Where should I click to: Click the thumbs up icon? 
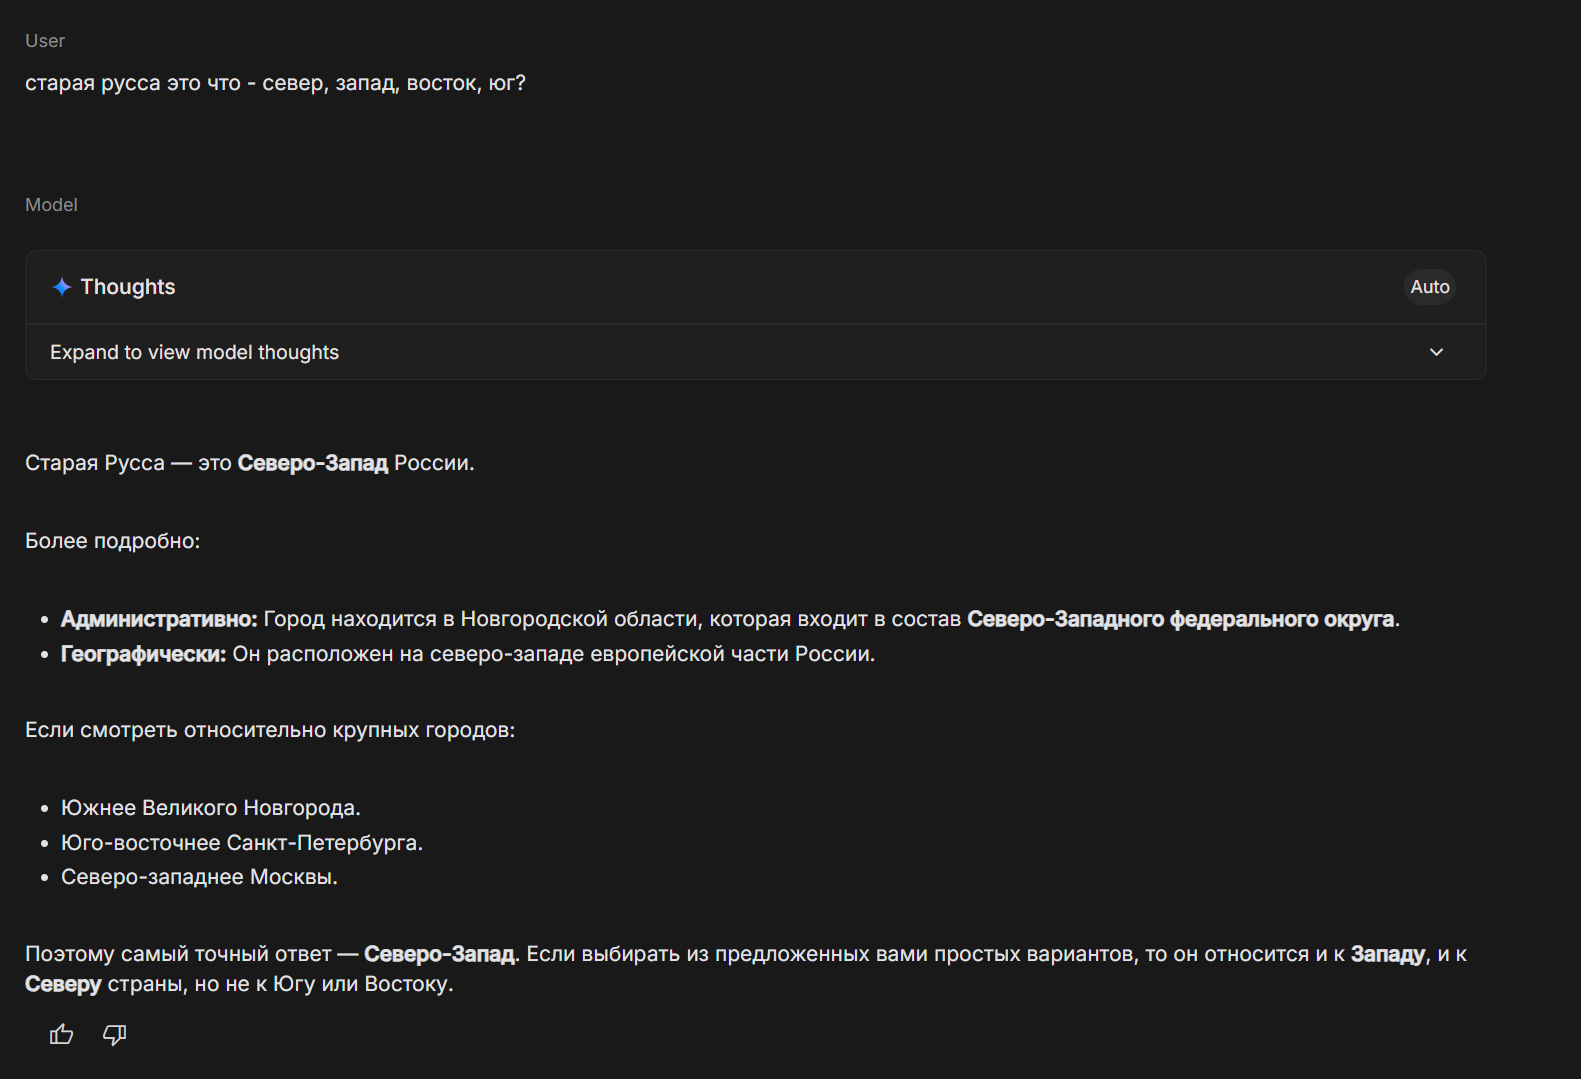tap(62, 1034)
